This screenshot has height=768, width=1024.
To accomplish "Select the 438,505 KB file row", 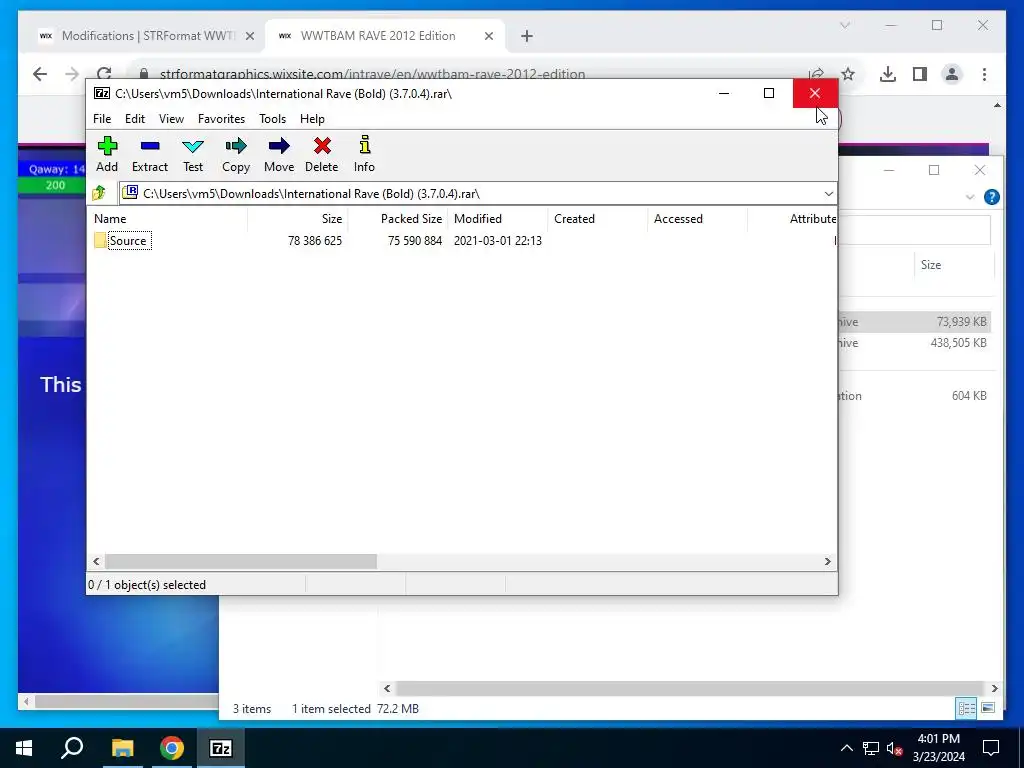I will click(914, 343).
